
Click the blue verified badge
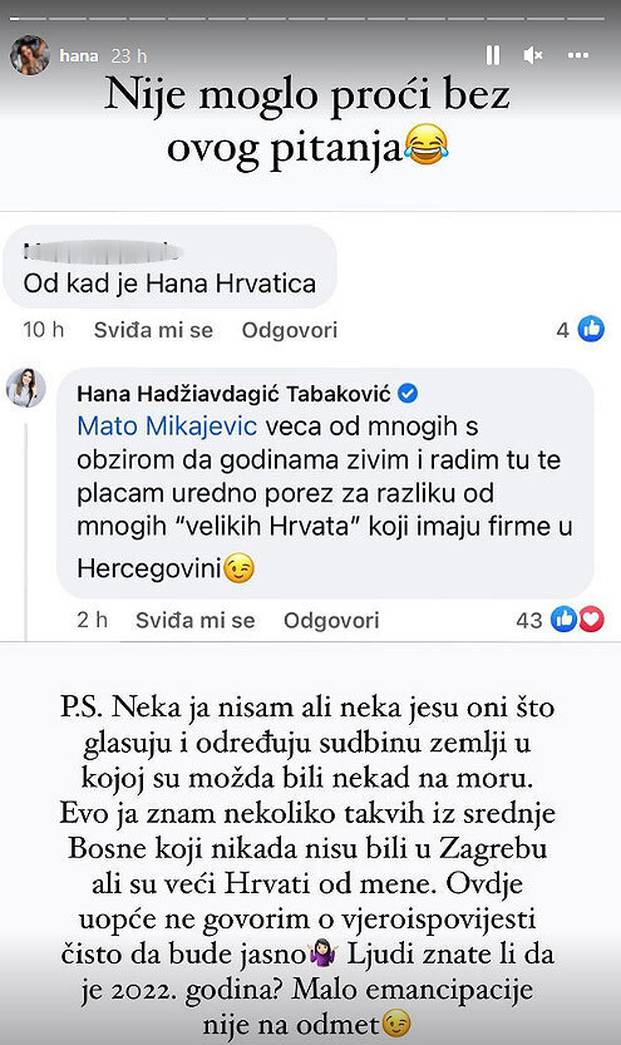pyautogui.click(x=408, y=392)
